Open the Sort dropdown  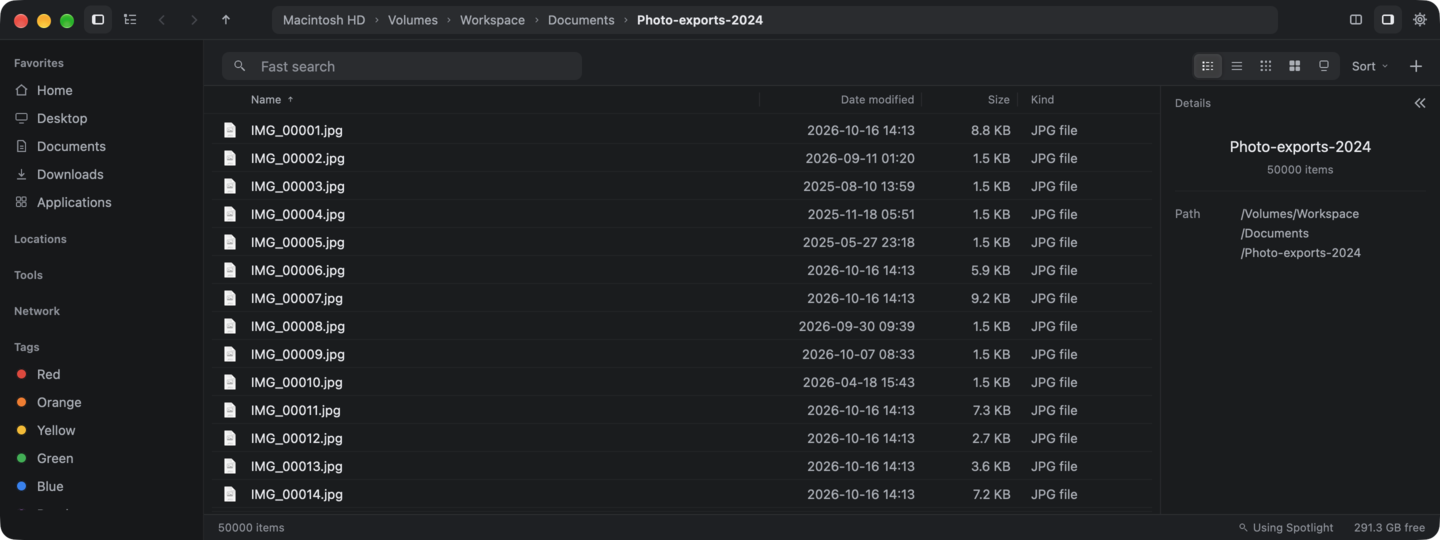click(1369, 66)
